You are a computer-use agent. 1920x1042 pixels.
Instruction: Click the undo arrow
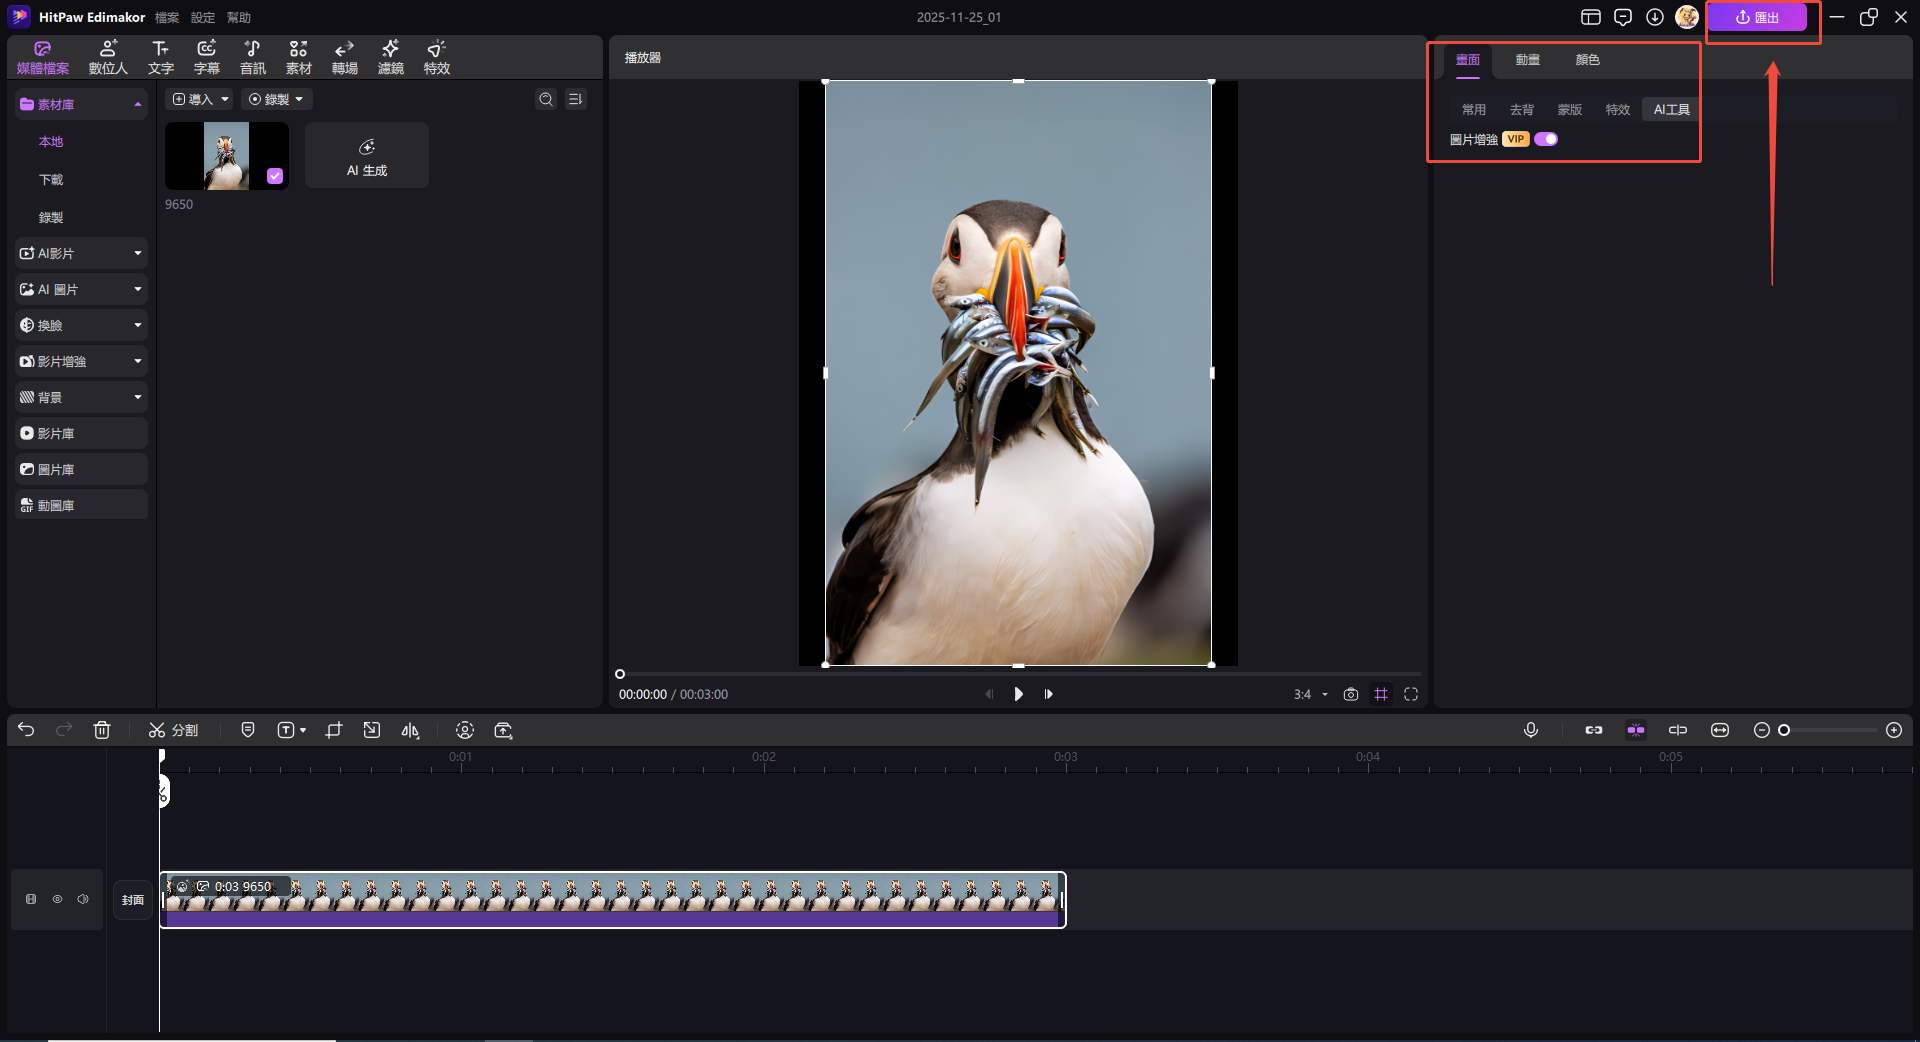26,730
